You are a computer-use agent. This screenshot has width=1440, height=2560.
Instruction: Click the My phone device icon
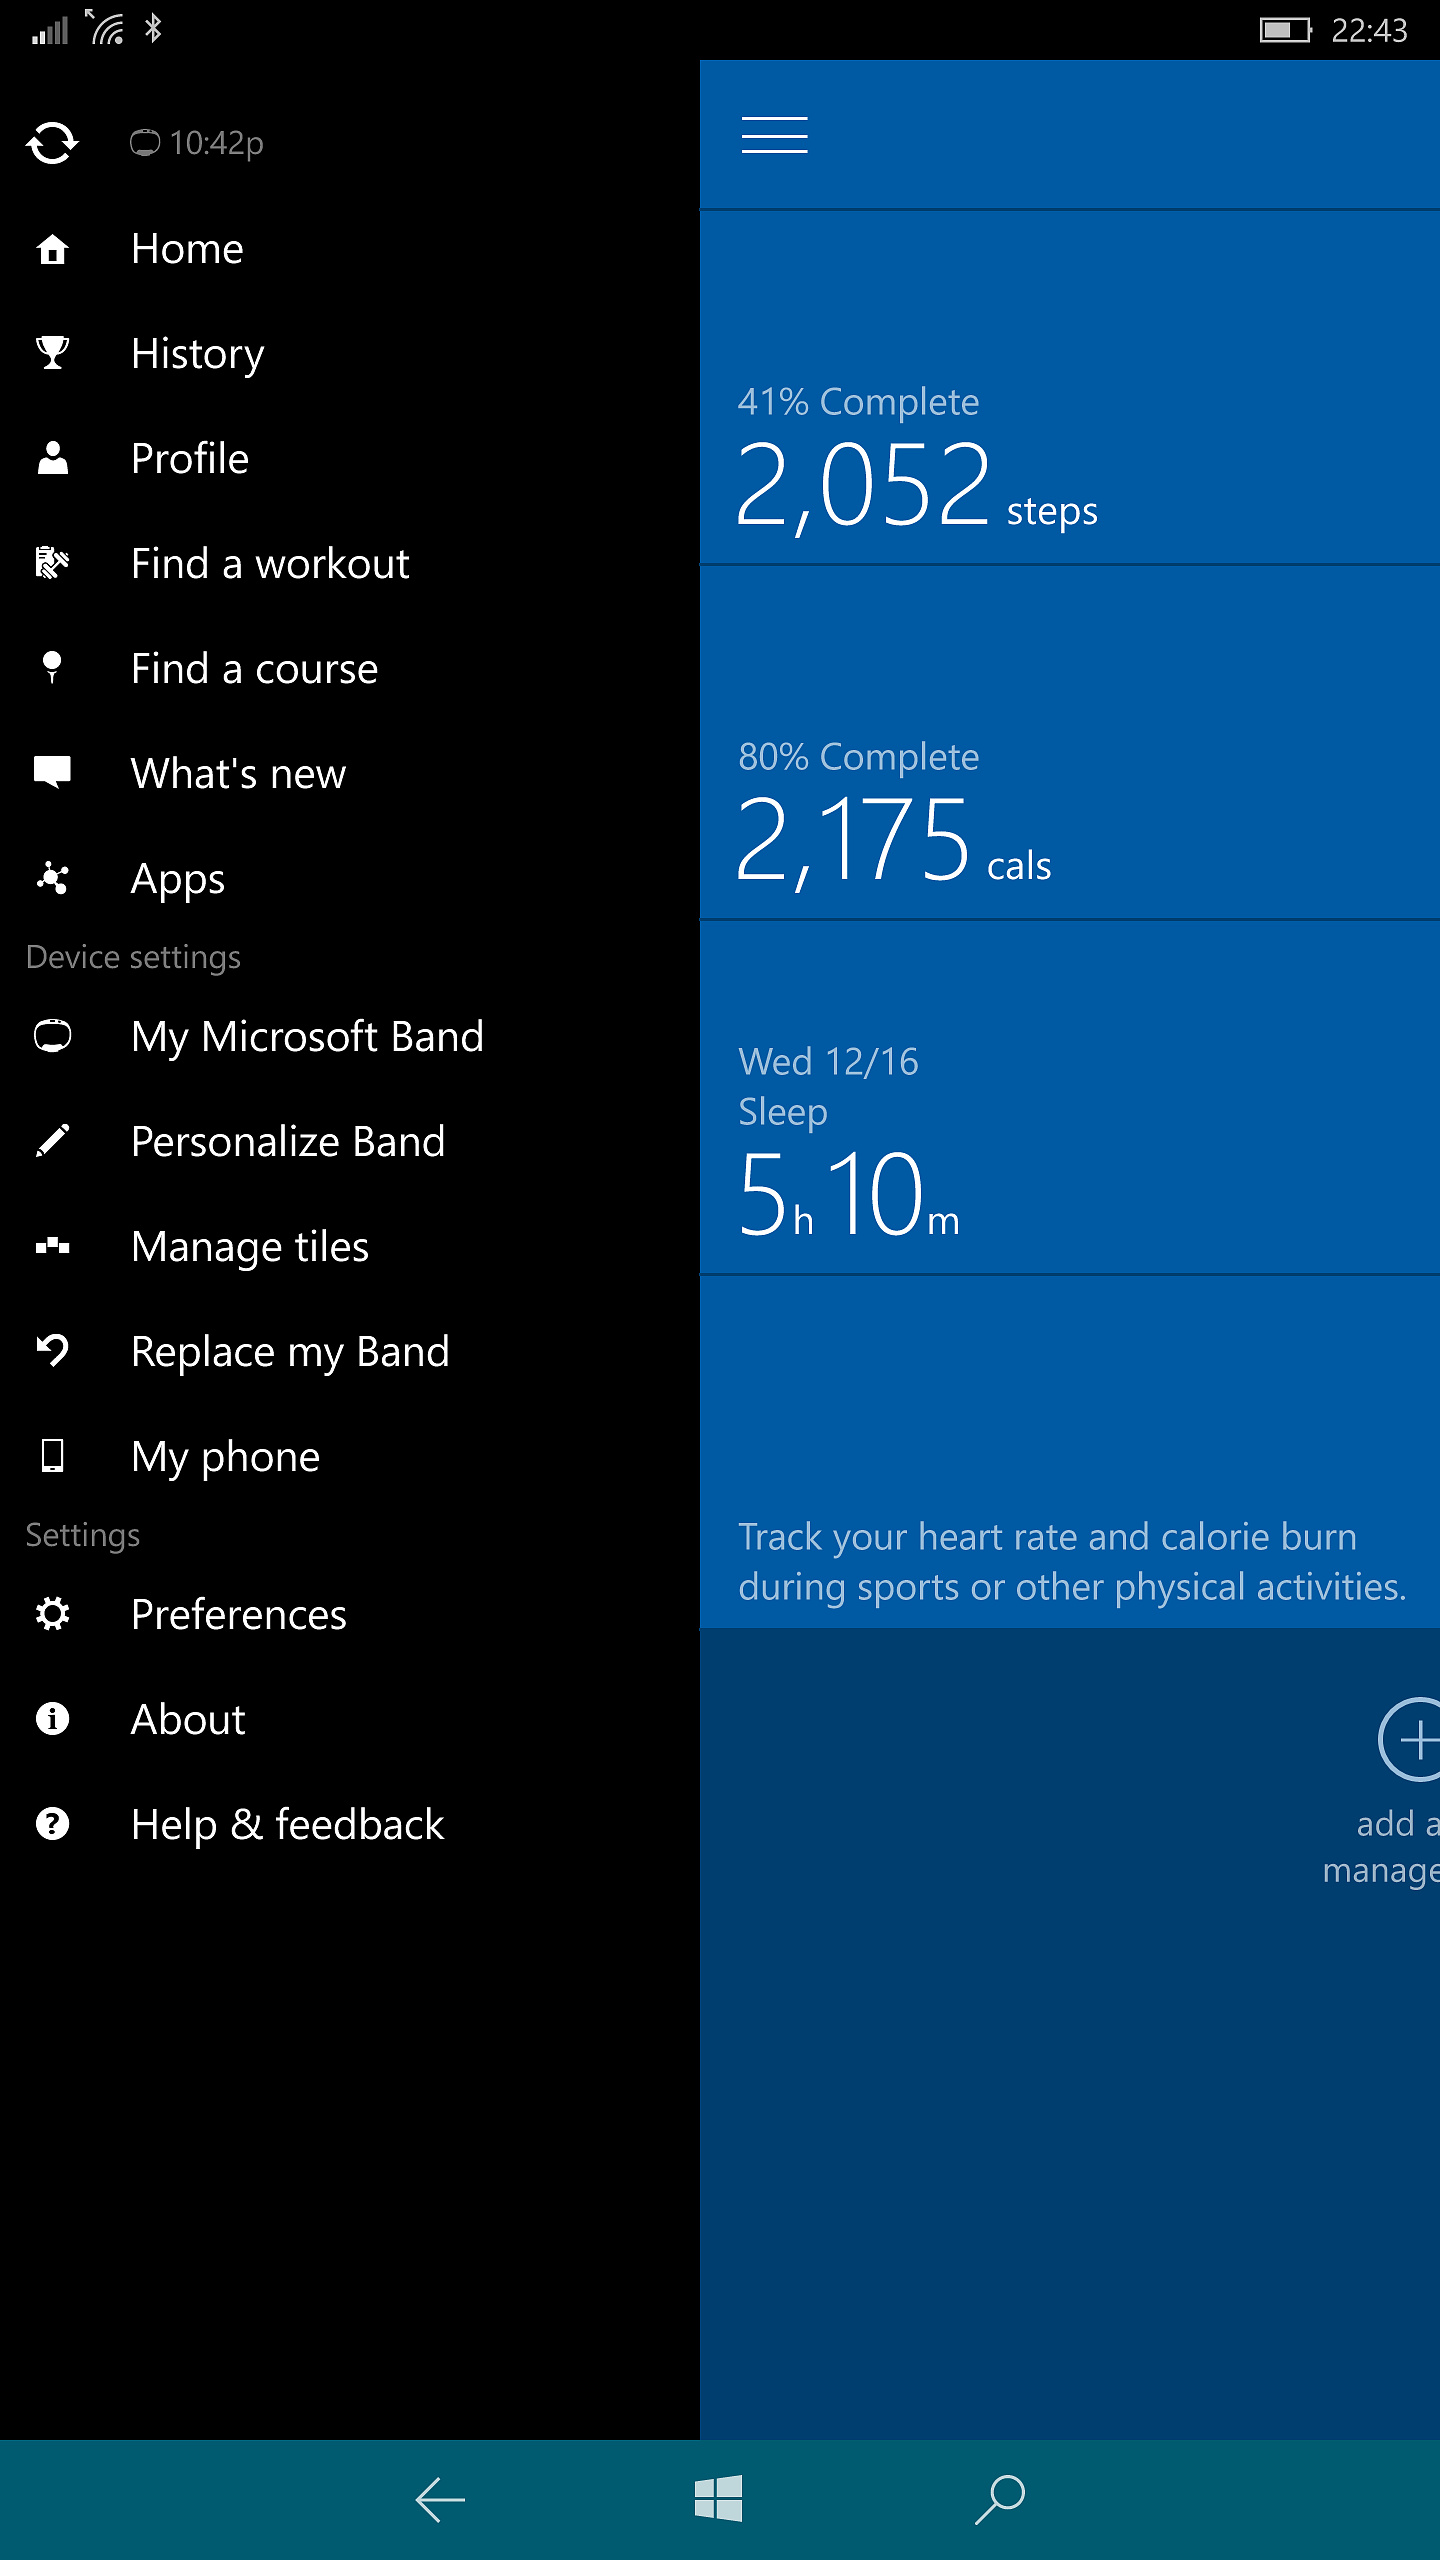52,1456
